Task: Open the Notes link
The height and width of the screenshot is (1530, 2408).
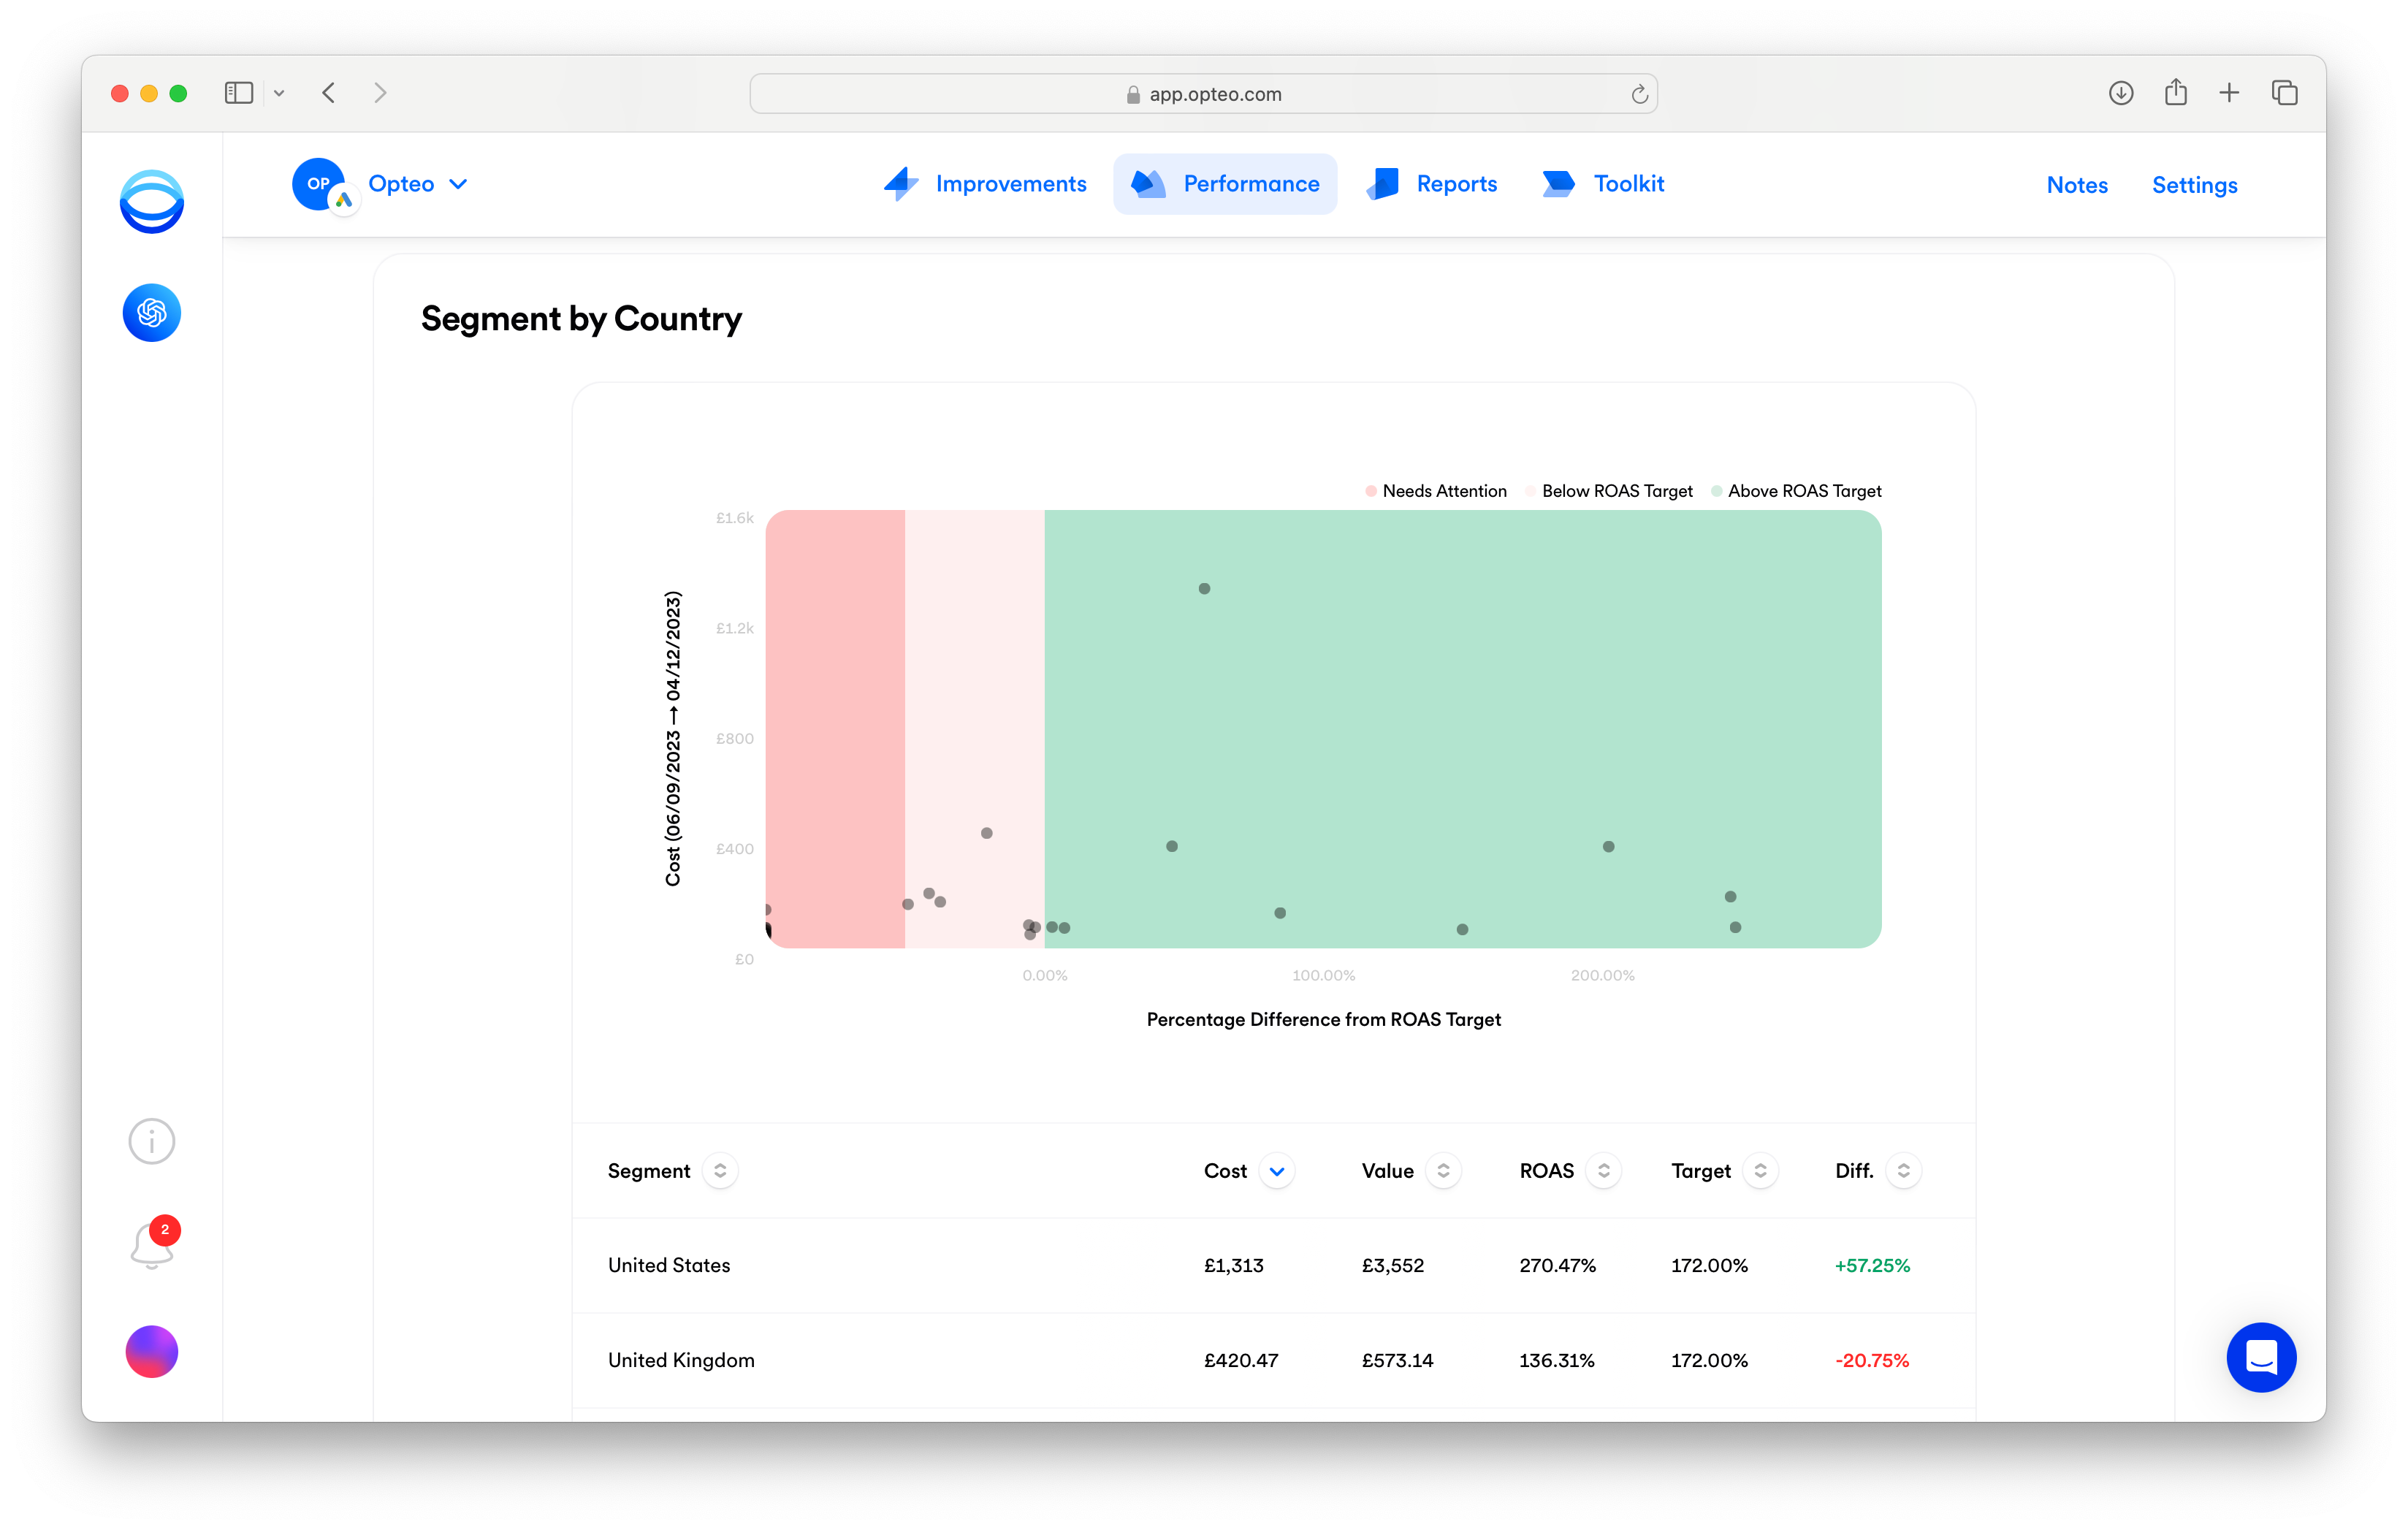Action: coord(2077,185)
